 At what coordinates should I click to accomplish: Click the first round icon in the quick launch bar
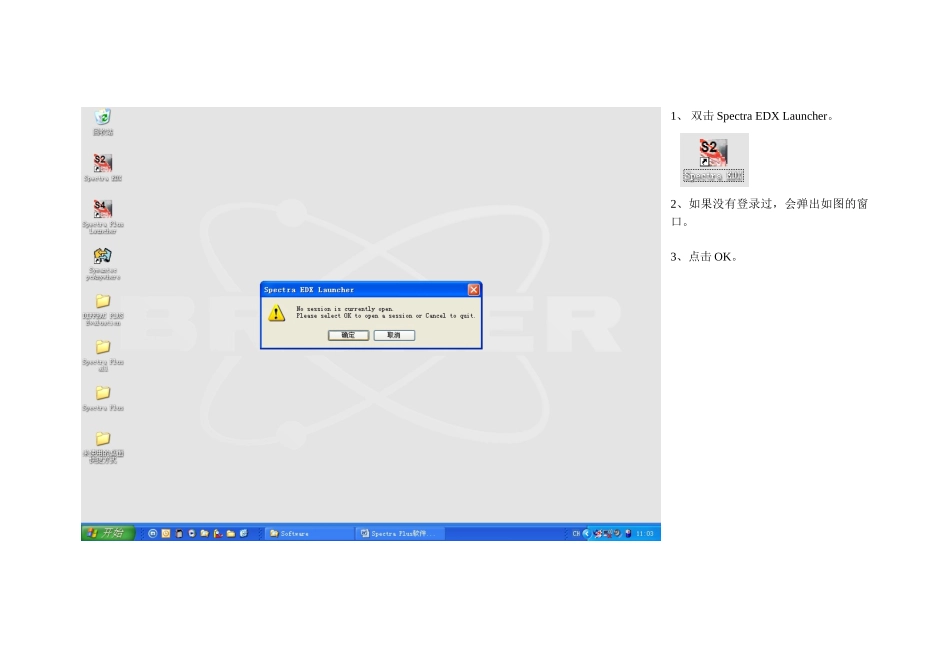click(x=153, y=533)
